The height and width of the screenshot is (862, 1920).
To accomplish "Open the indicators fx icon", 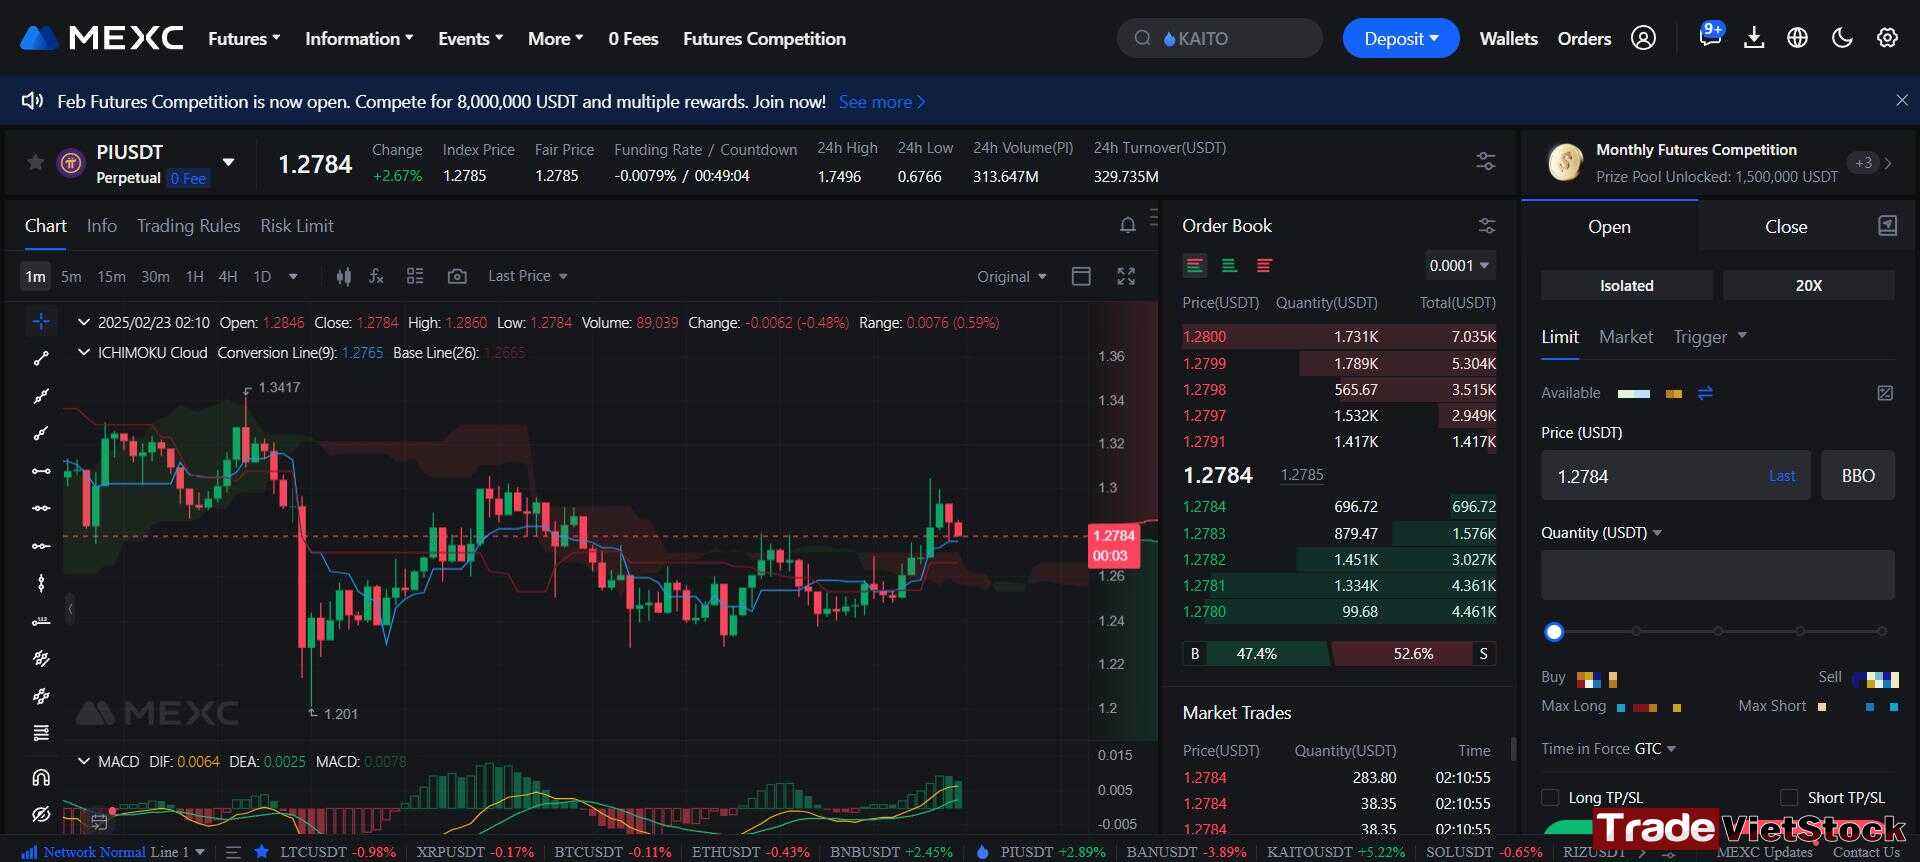I will [x=376, y=276].
